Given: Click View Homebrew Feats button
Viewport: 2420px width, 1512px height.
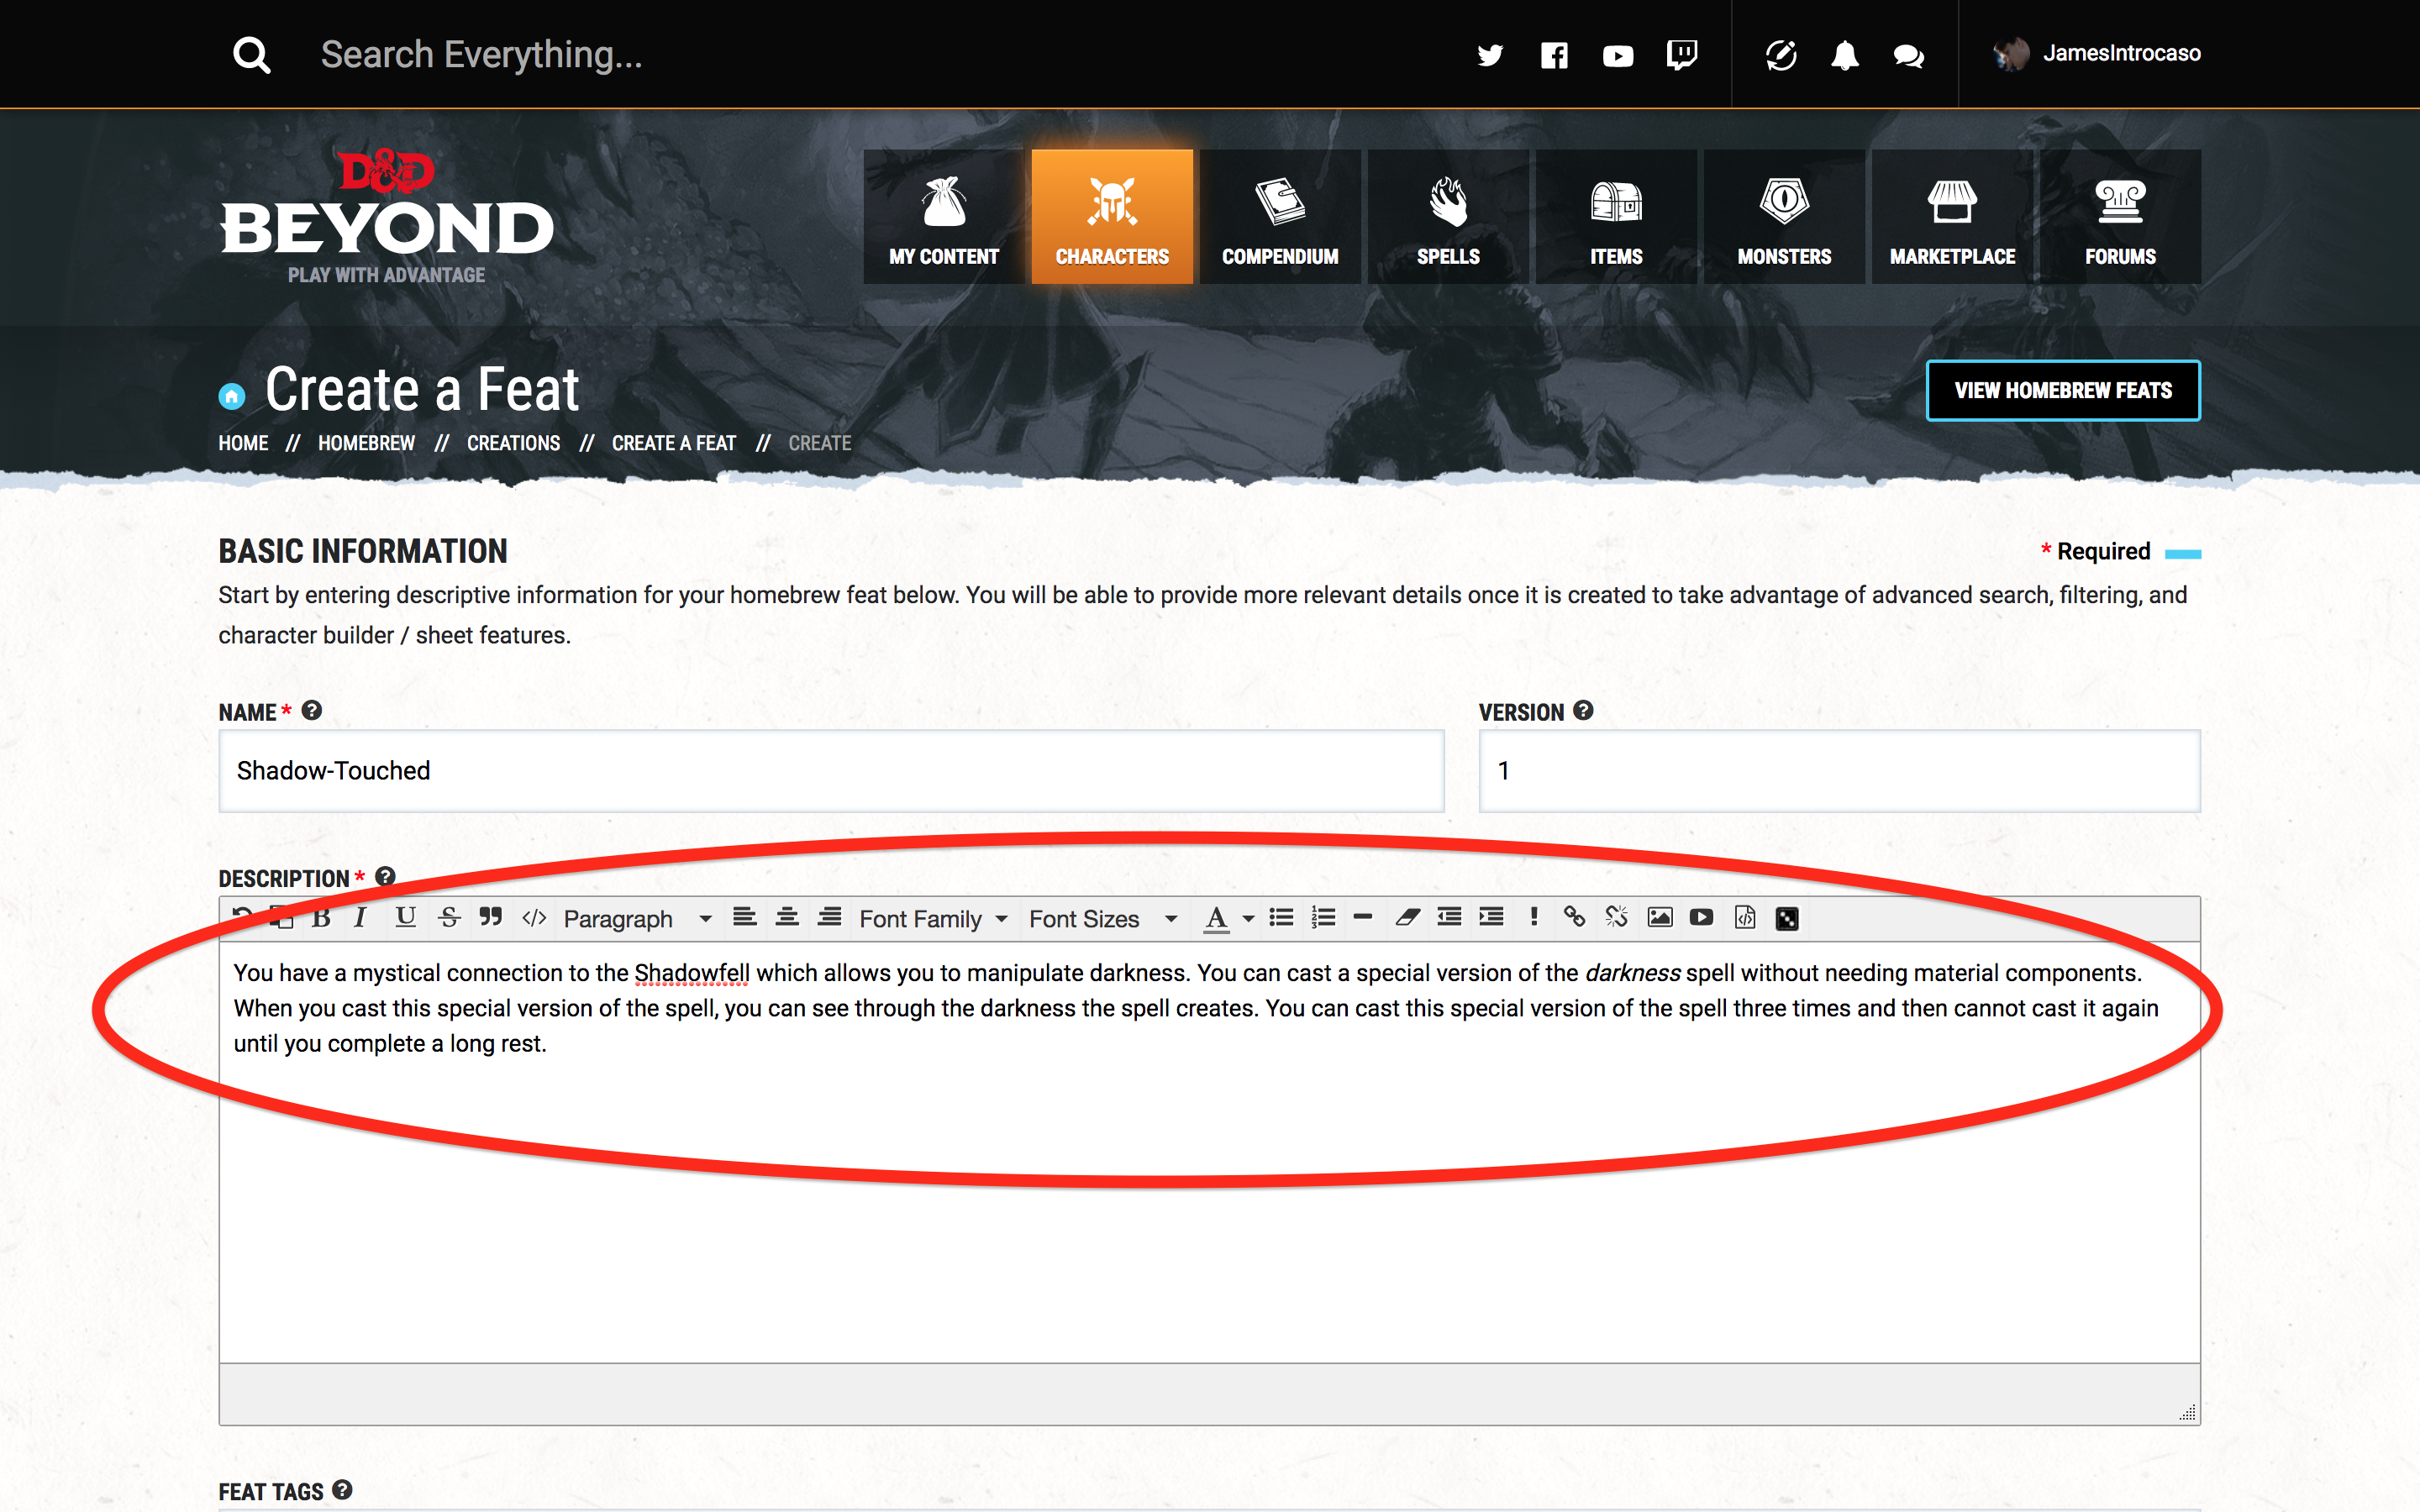Looking at the screenshot, I should [2063, 391].
